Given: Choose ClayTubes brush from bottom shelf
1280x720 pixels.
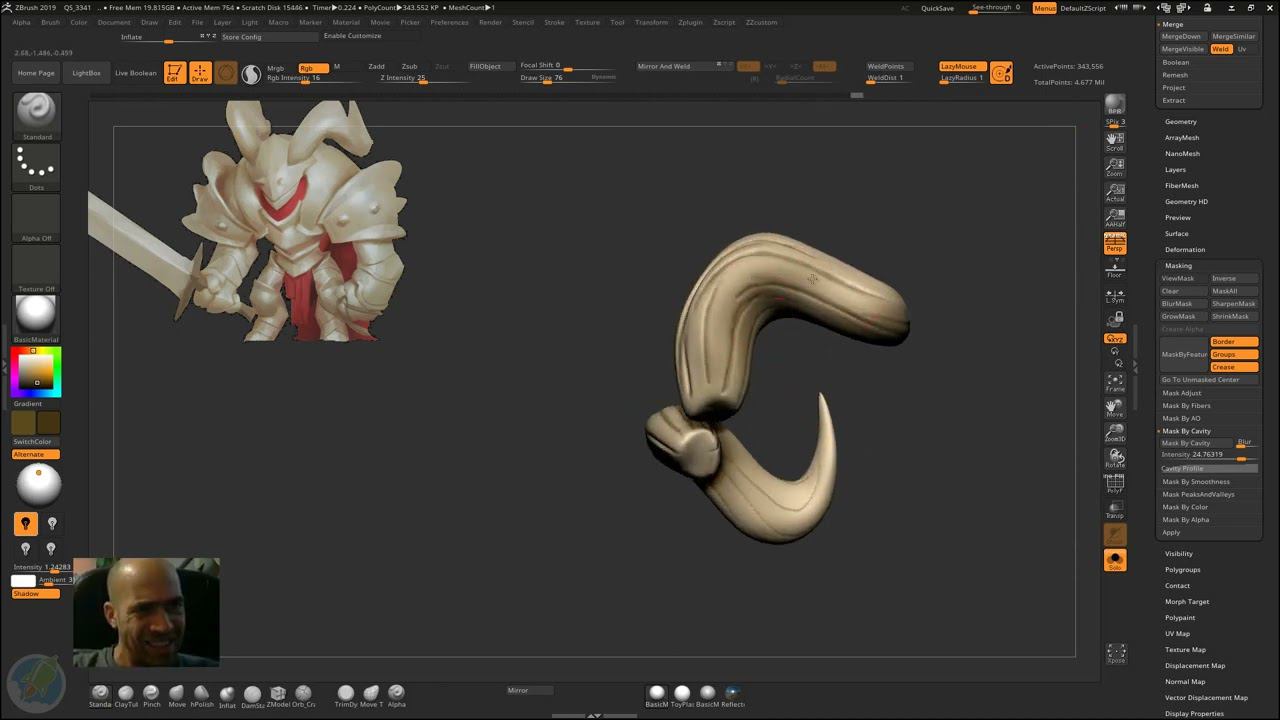Looking at the screenshot, I should [x=126, y=694].
